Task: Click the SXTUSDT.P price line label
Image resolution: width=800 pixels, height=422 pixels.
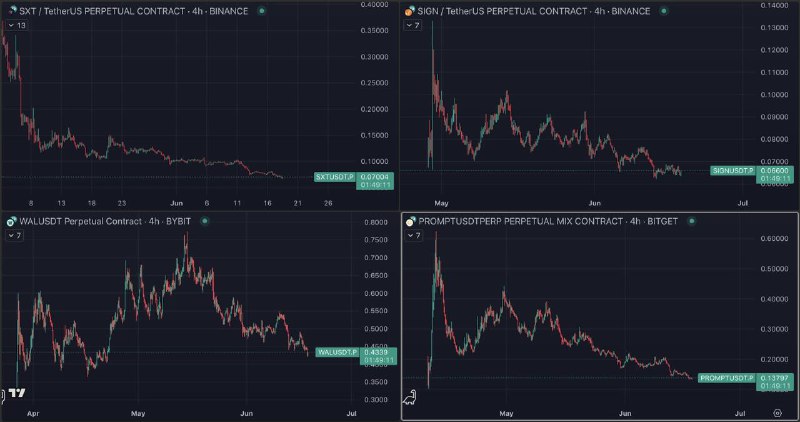Action: click(x=334, y=177)
